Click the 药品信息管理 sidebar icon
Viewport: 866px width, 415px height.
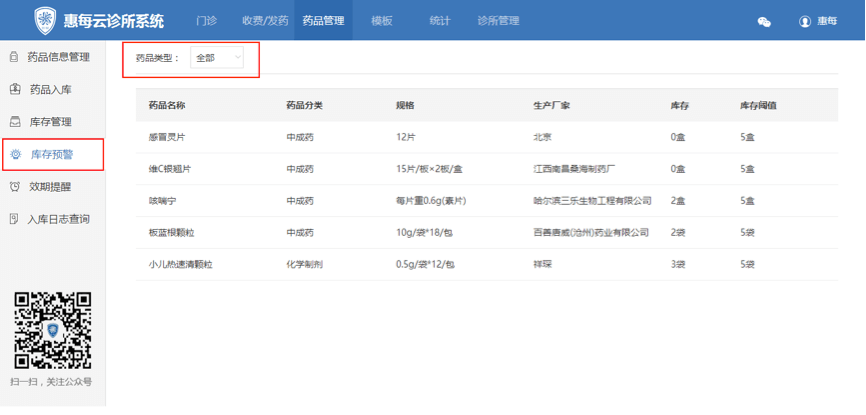coord(14,57)
